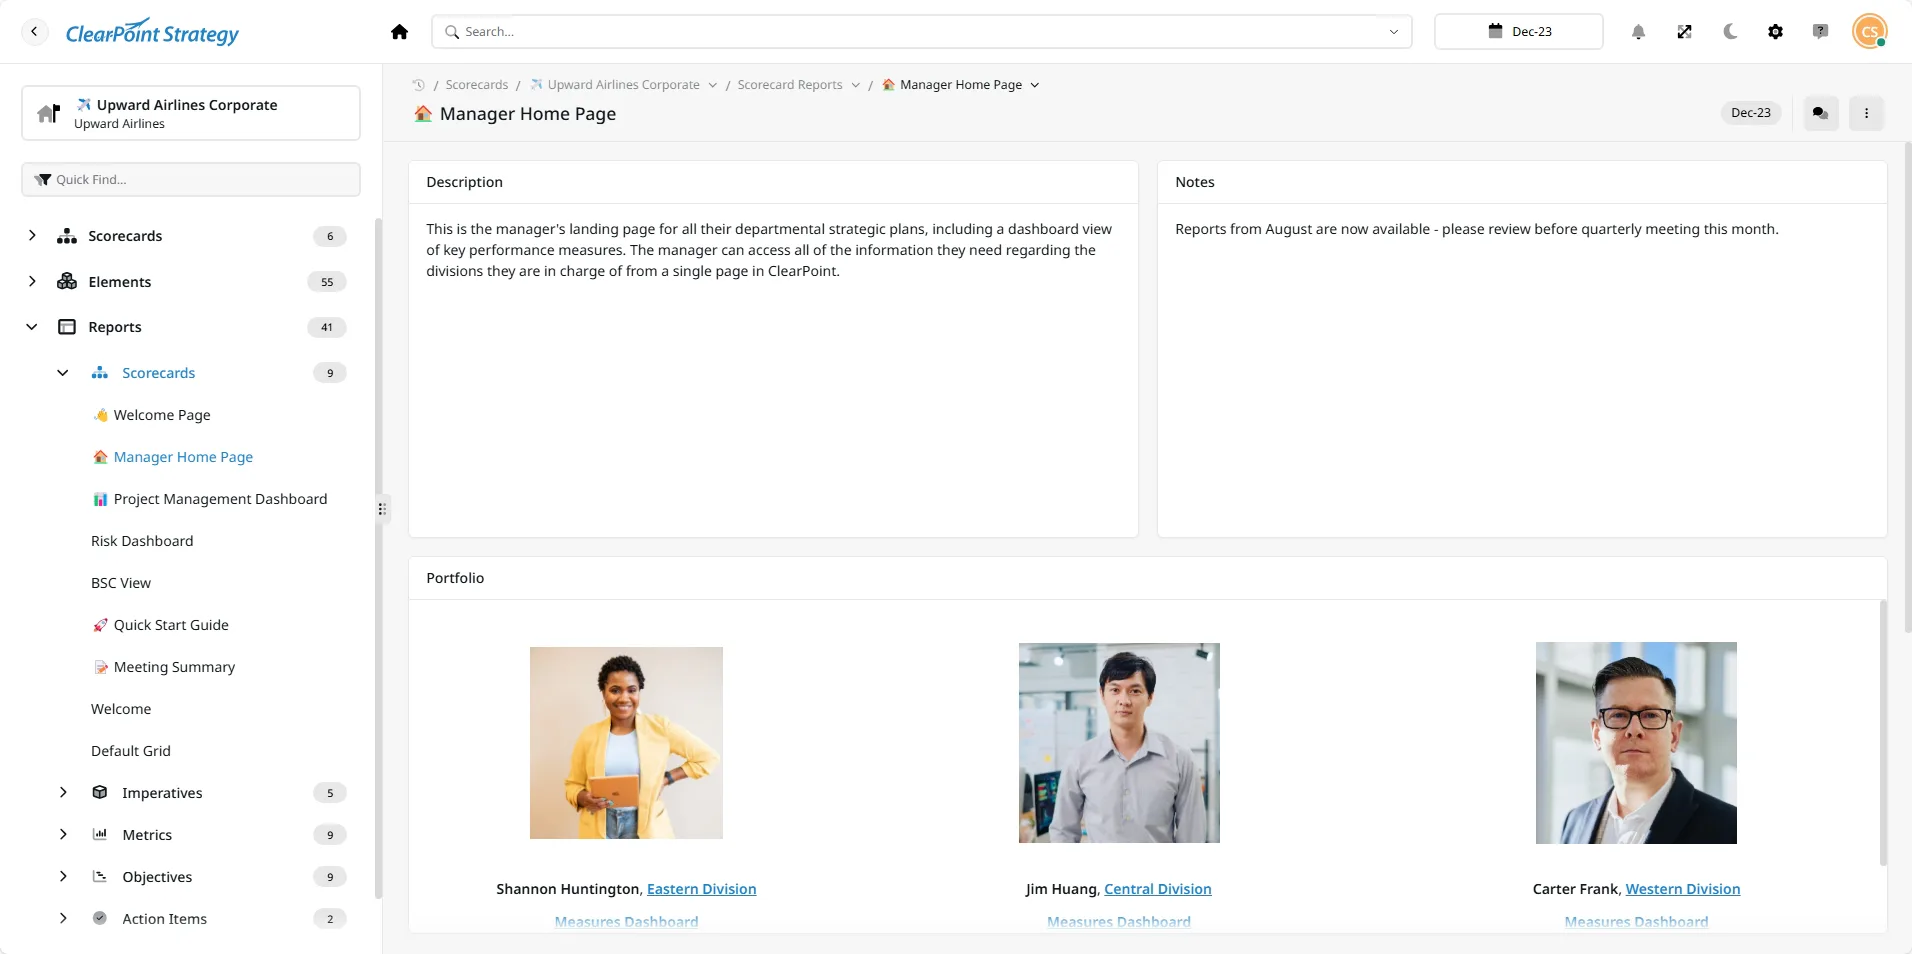Open the Eastern Division link
1912x954 pixels.
[701, 889]
